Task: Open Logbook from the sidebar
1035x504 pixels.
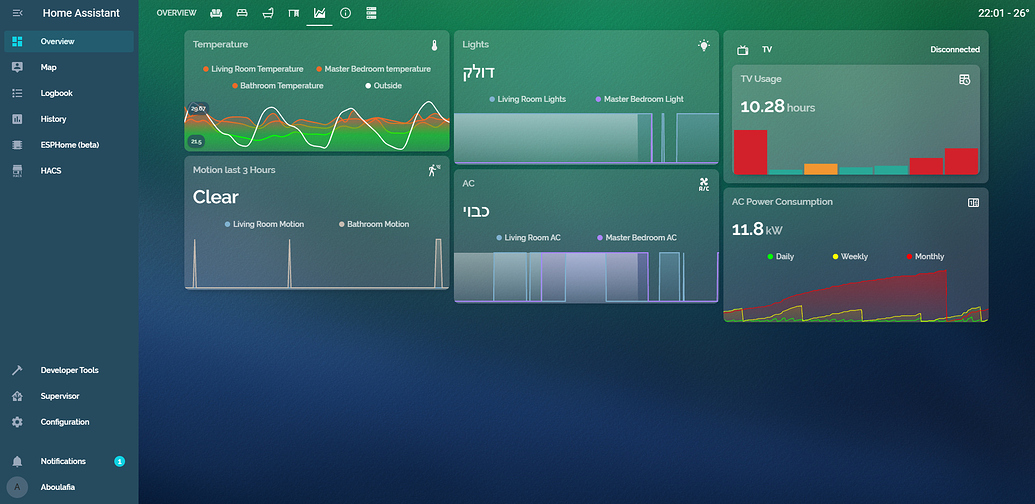Action: [x=56, y=93]
